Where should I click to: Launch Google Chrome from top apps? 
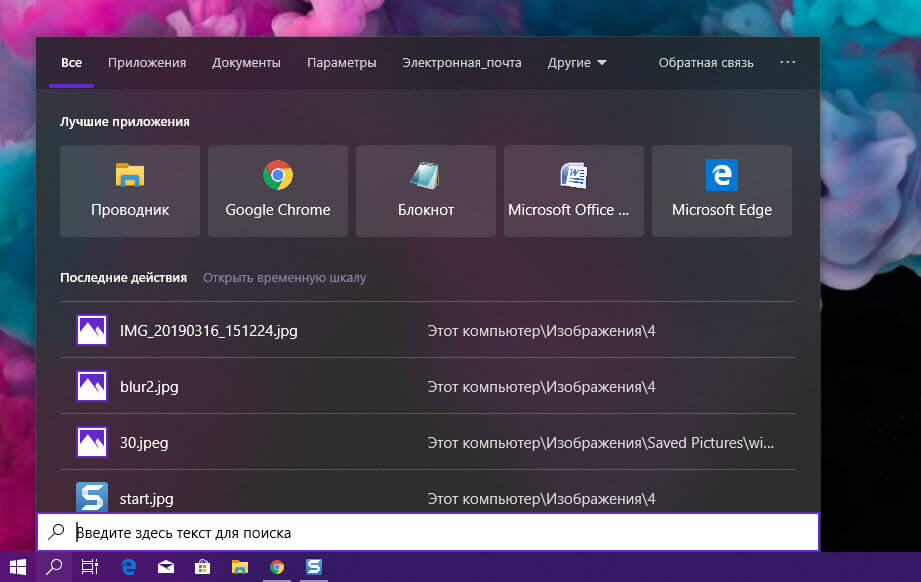(x=278, y=191)
